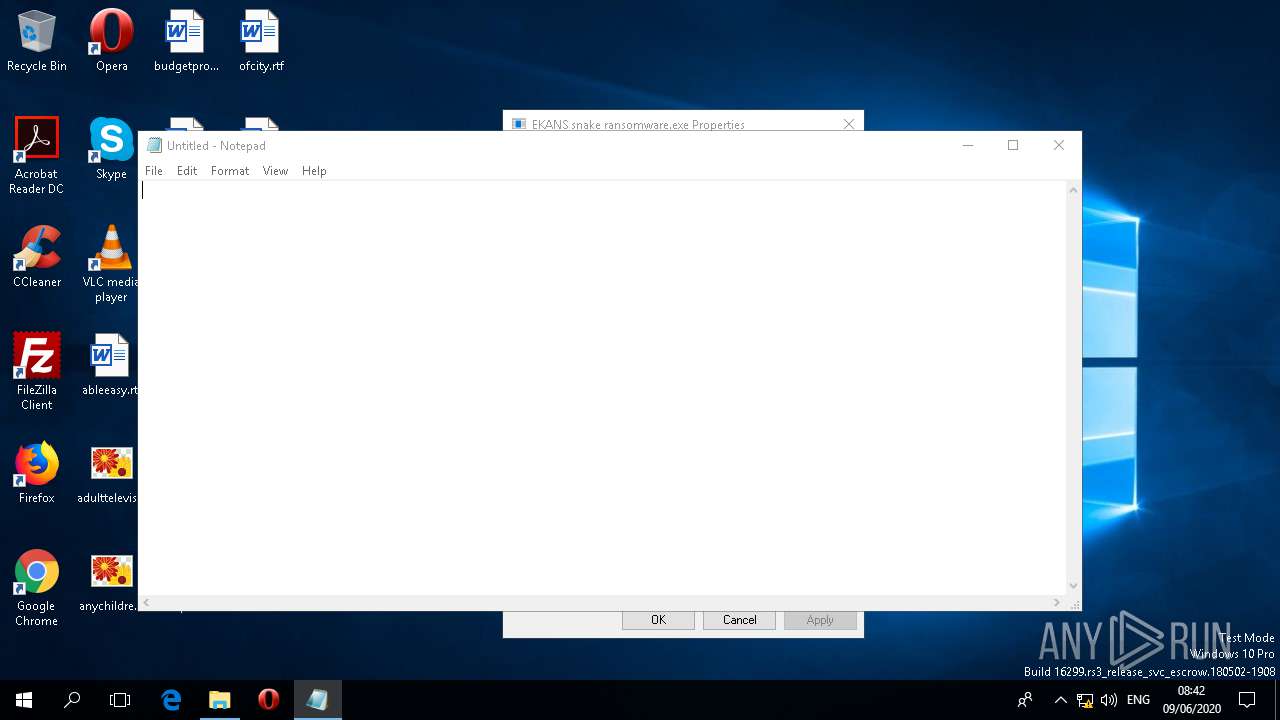Viewport: 1280px width, 720px height.
Task: Click Notepad's horizontal scrollbar right arrow
Action: click(x=1057, y=602)
